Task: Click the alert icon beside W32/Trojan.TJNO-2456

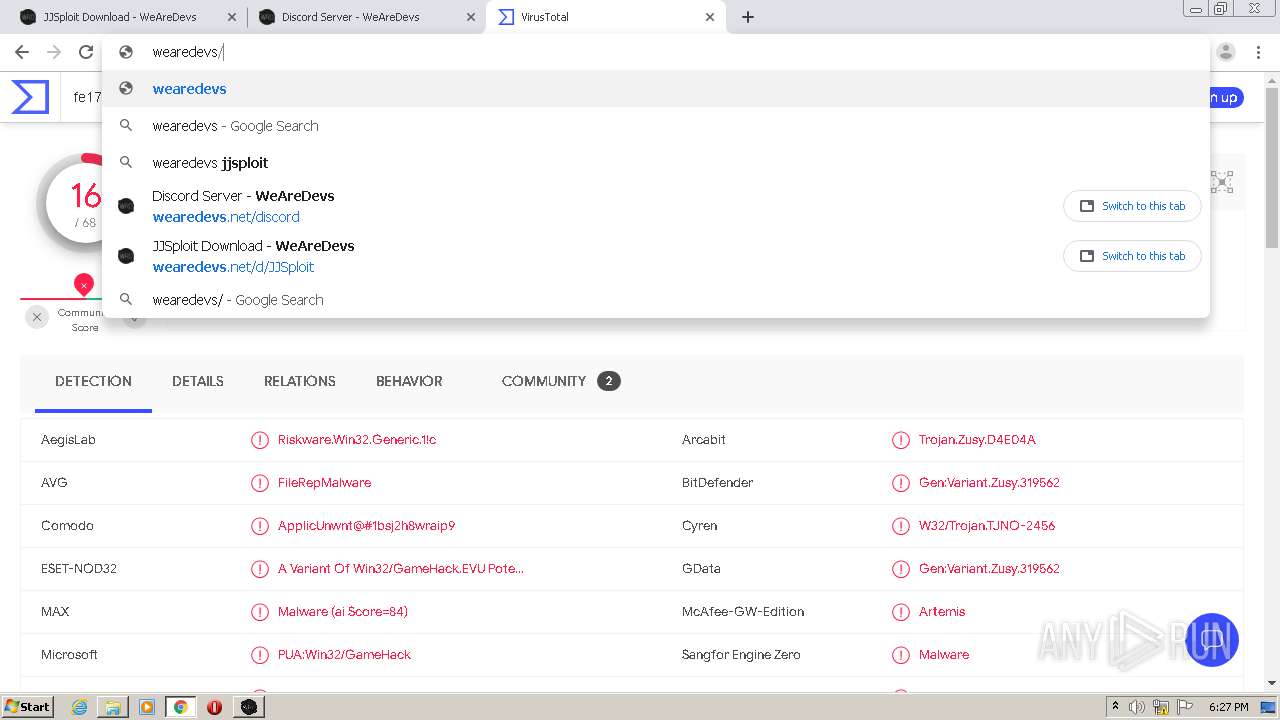Action: coord(901,526)
